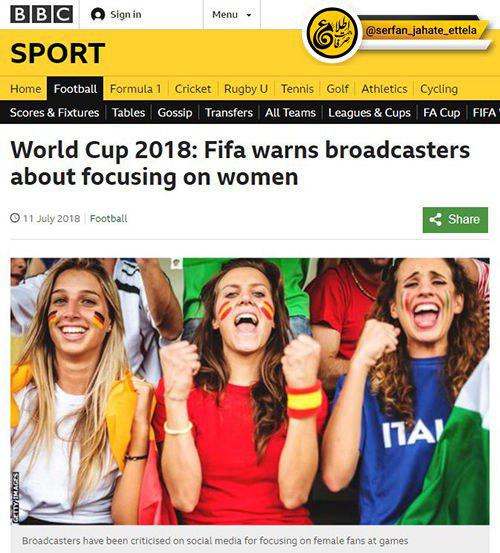Click the clock icon beside 11 July 2018
This screenshot has width=500, height=553.
click(15, 218)
